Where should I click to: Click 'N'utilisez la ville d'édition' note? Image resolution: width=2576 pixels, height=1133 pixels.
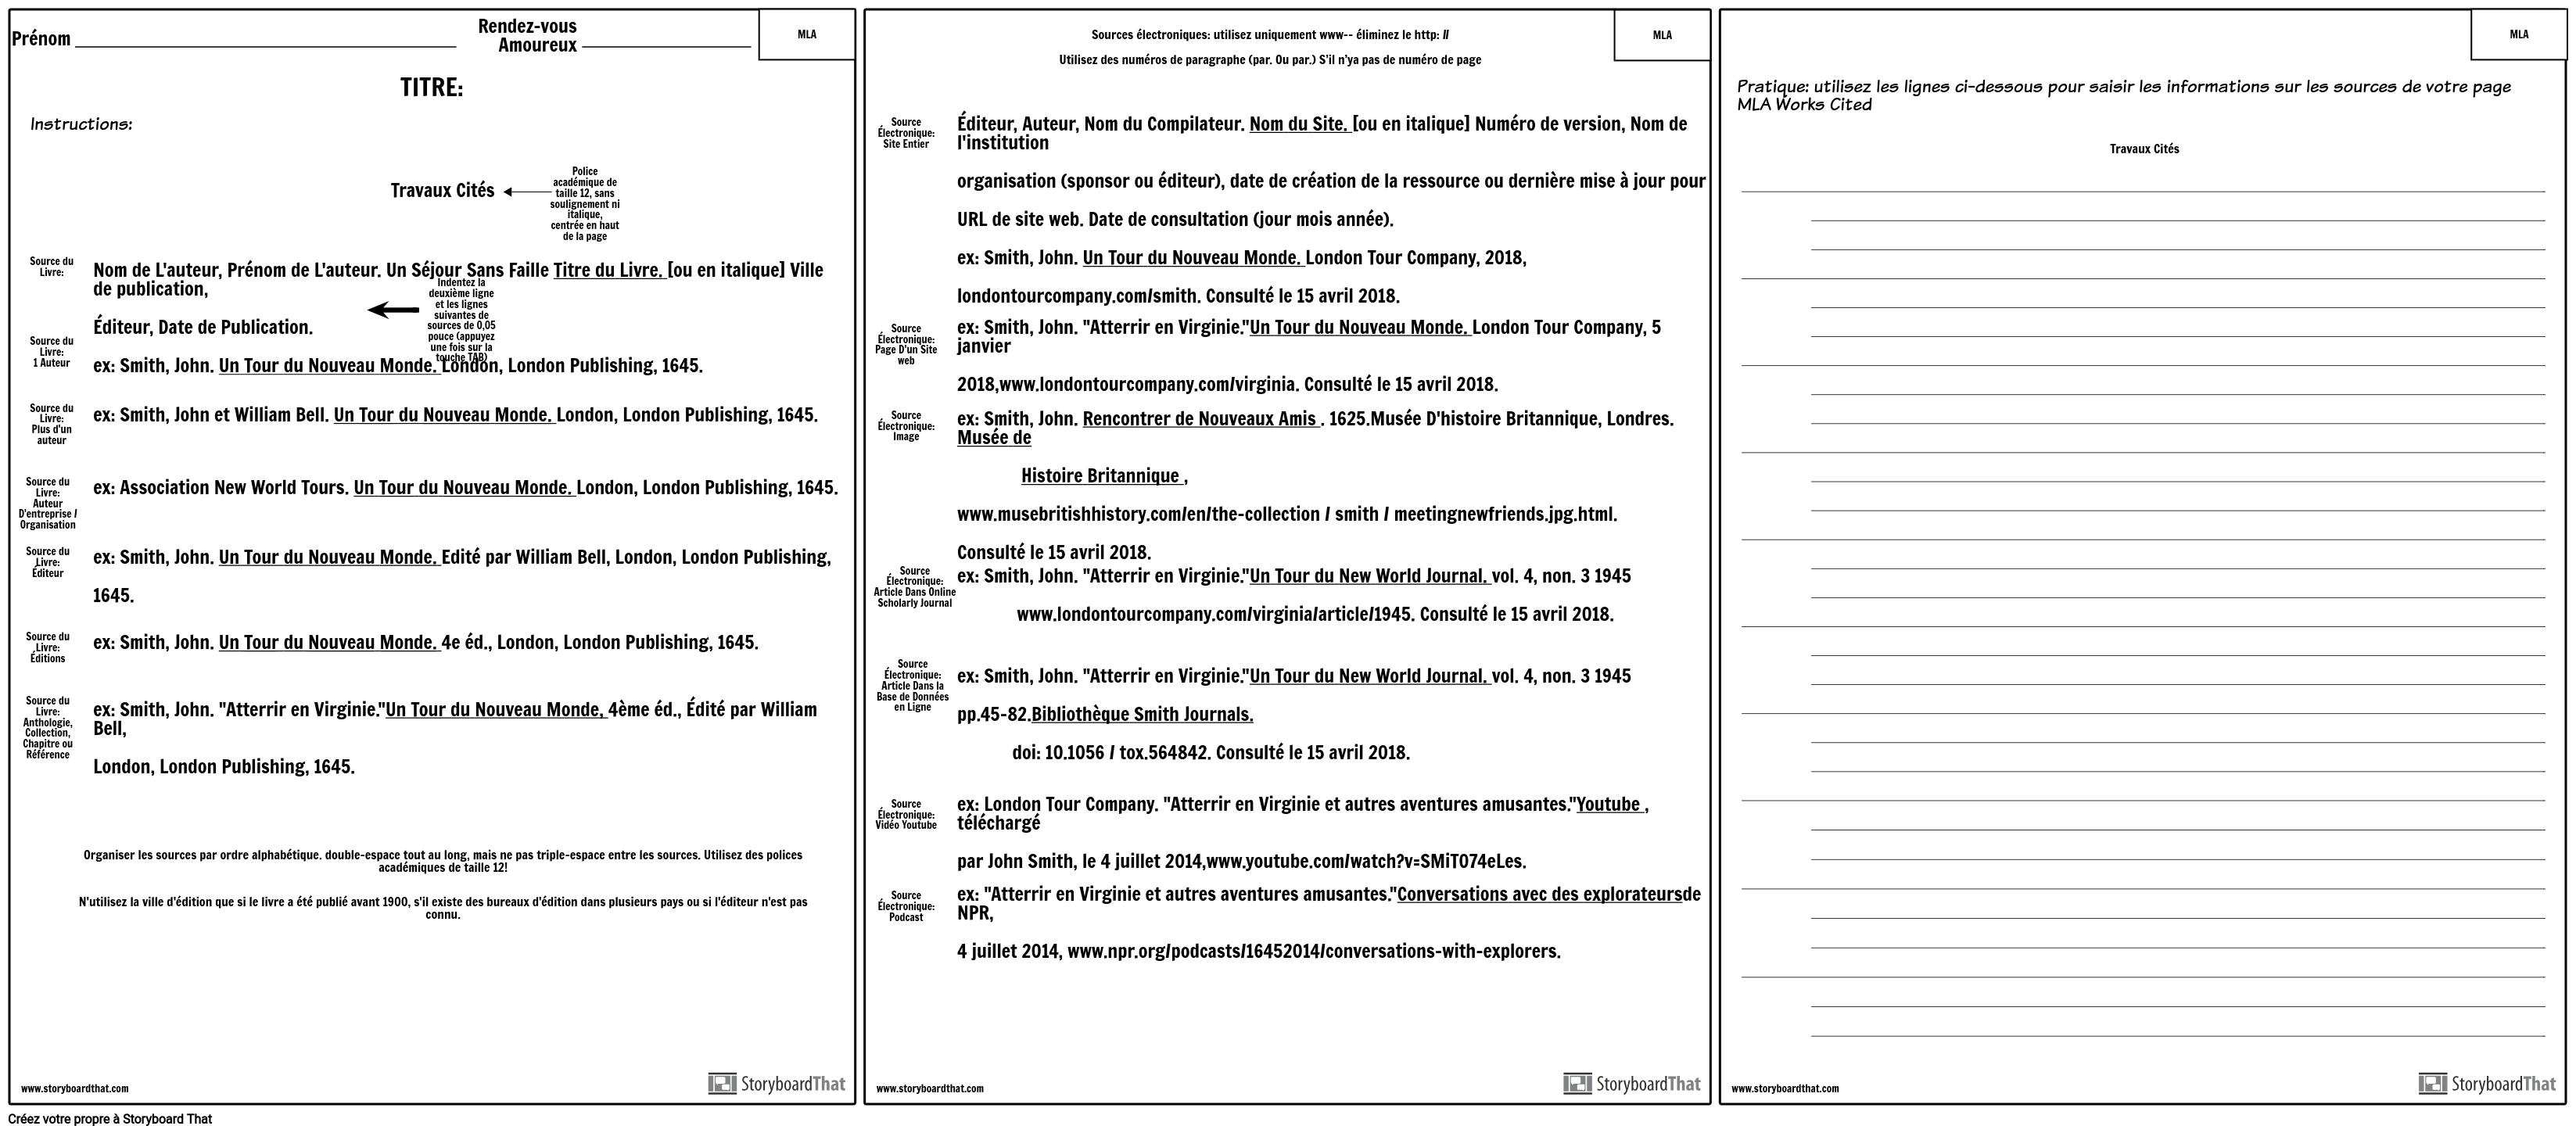(443, 908)
